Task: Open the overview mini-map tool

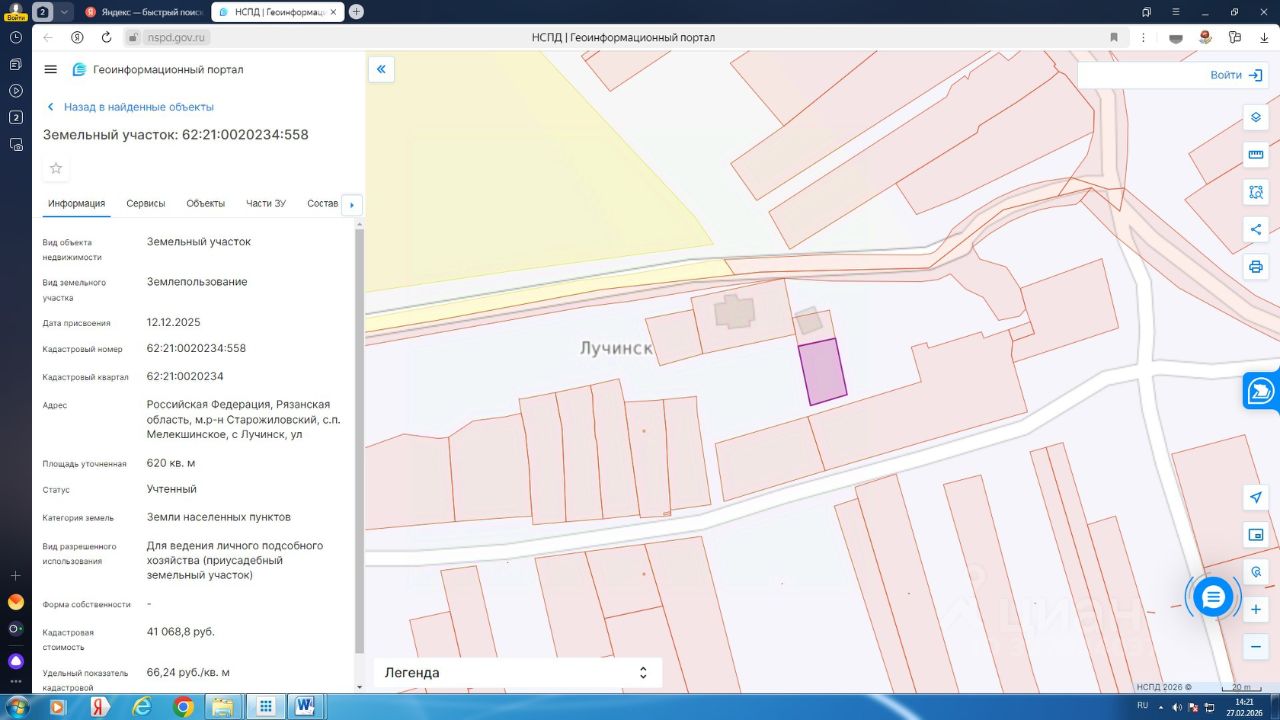Action: [x=1256, y=535]
